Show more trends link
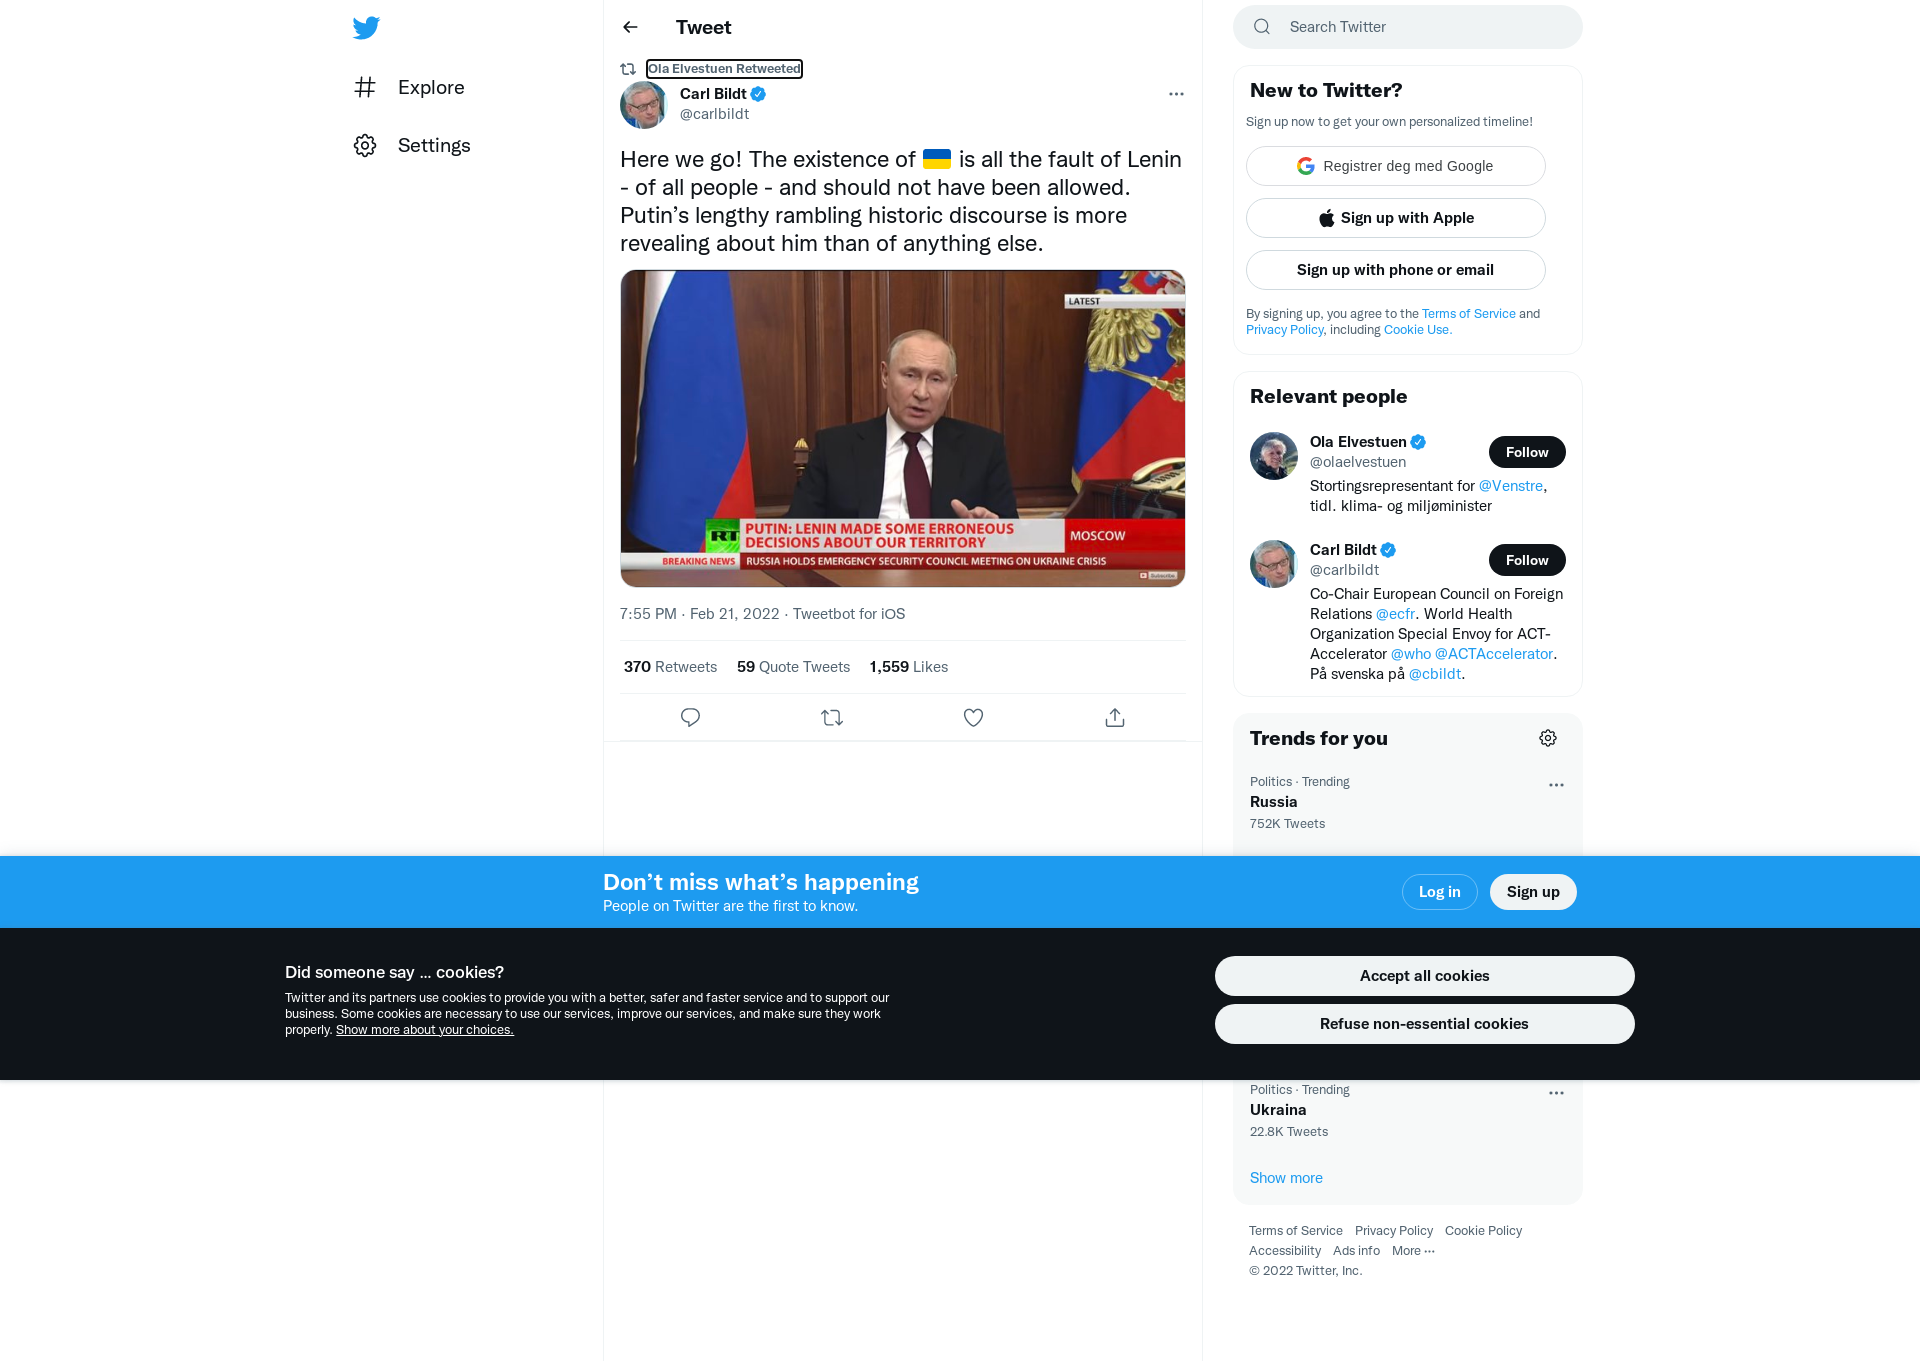 (1286, 1178)
